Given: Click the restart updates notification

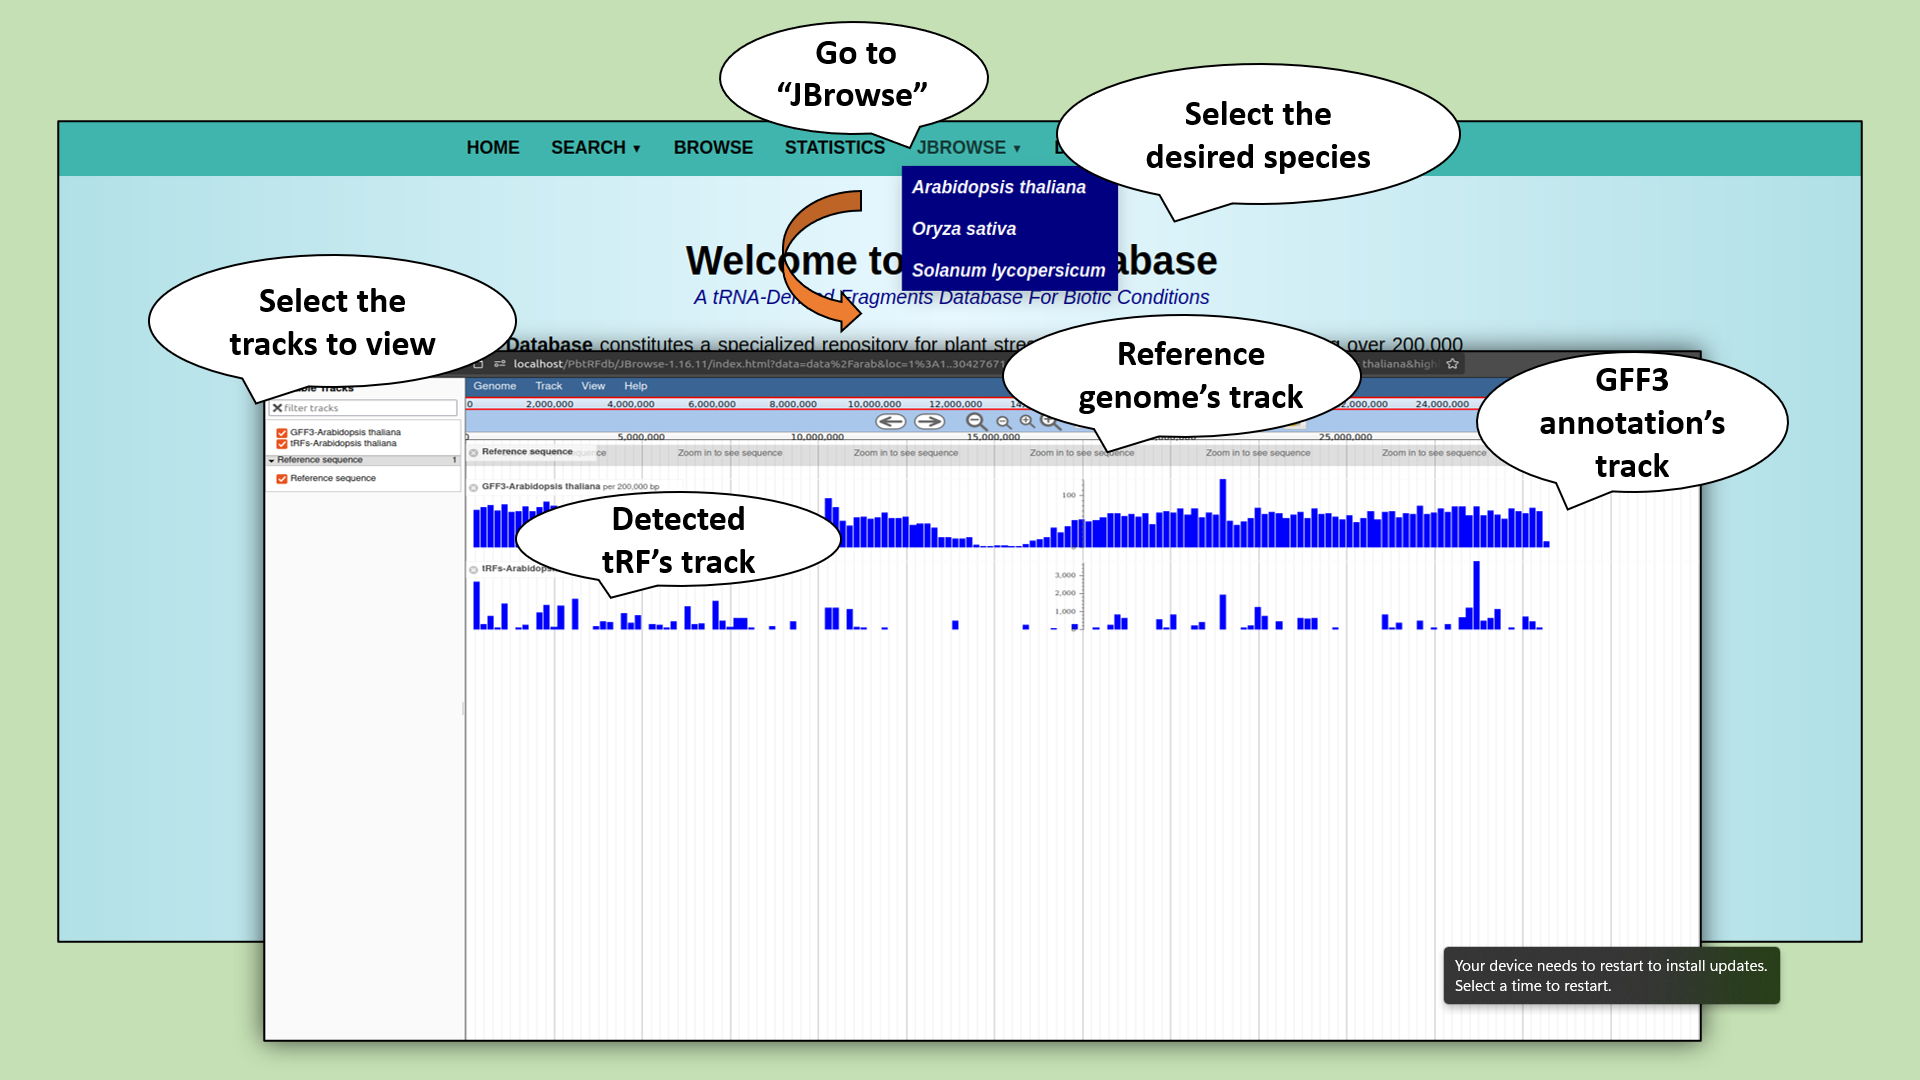Looking at the screenshot, I should click(x=1611, y=975).
